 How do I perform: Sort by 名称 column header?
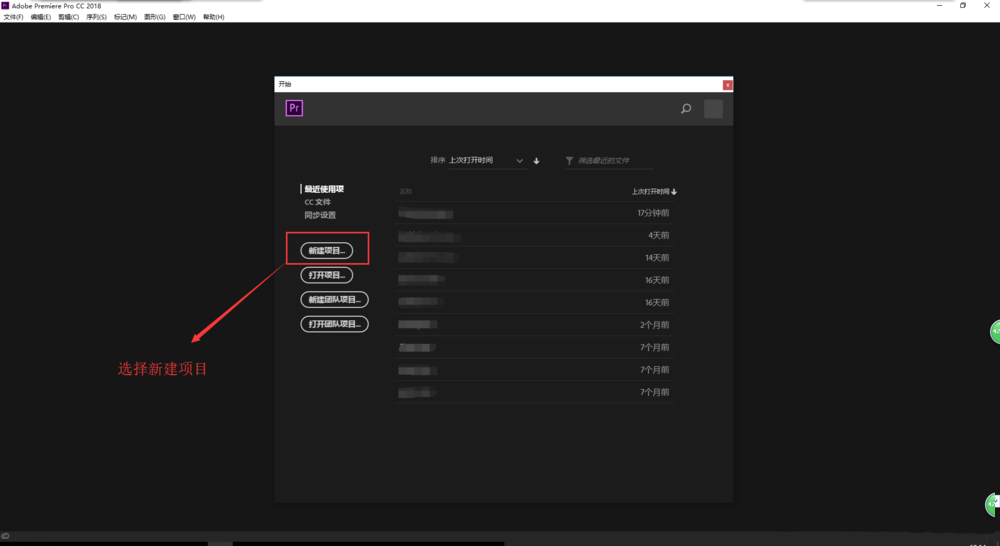click(406, 191)
